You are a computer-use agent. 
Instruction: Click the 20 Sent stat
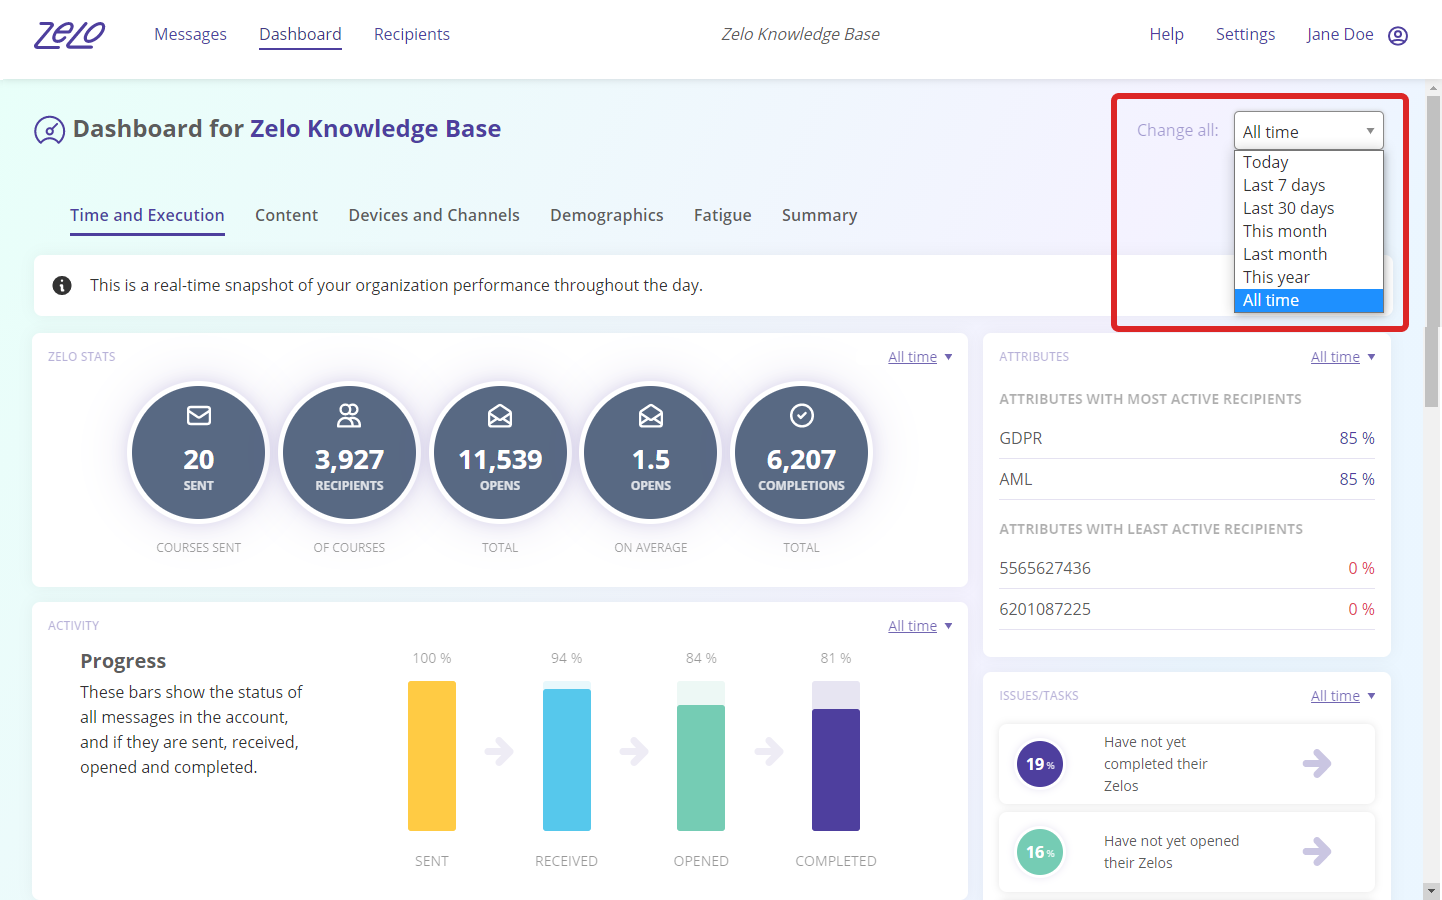(x=199, y=453)
